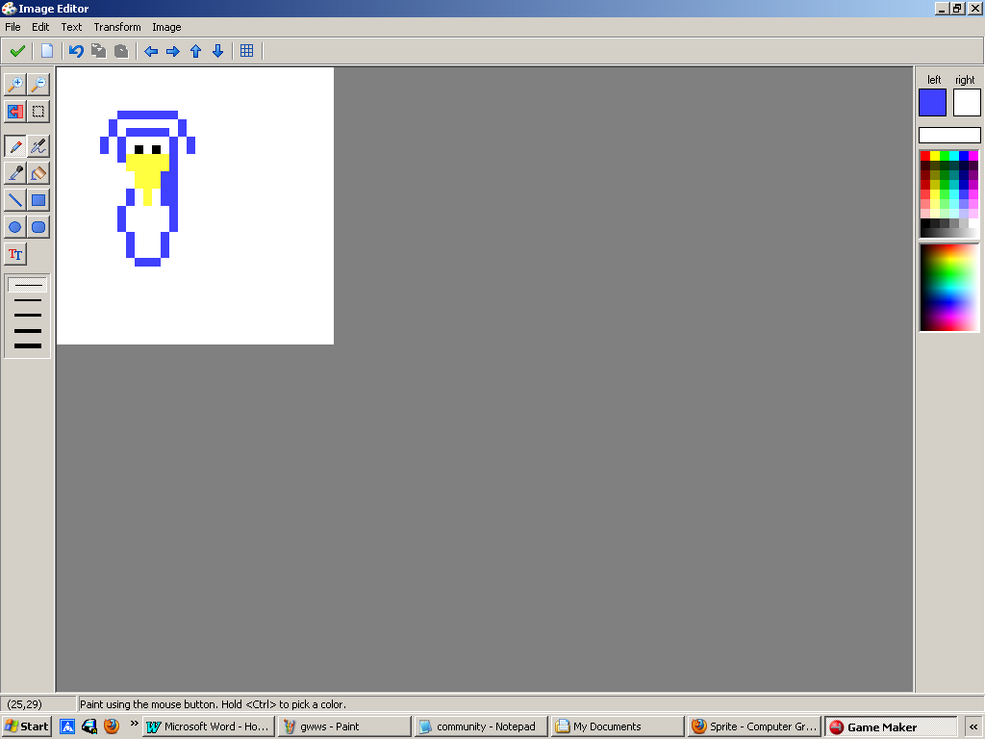Select the Zoom In magnifier tool
985x739 pixels.
(x=15, y=84)
